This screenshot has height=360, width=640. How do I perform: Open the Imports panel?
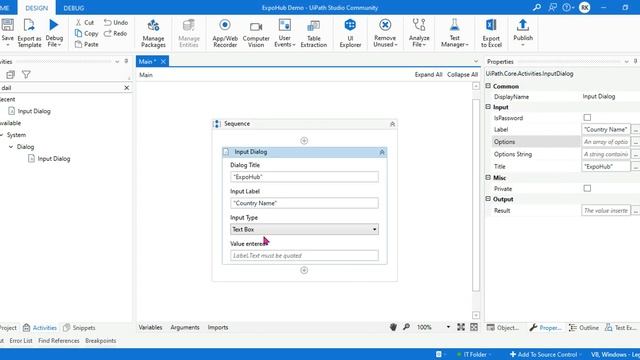tap(218, 327)
